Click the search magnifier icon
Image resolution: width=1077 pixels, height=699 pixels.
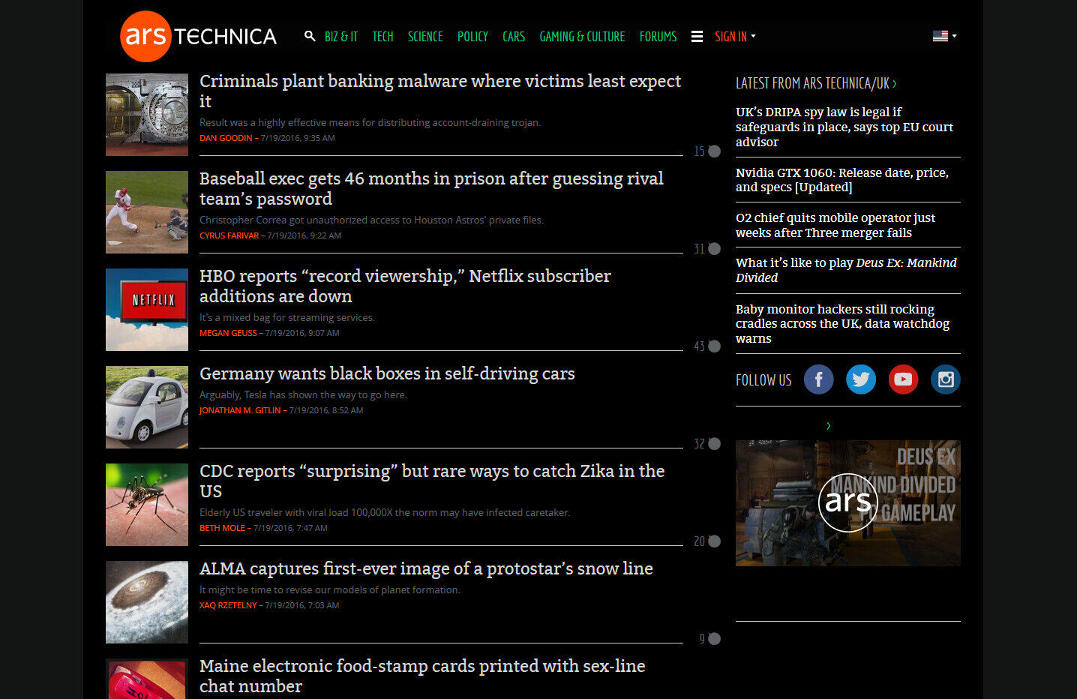point(310,36)
